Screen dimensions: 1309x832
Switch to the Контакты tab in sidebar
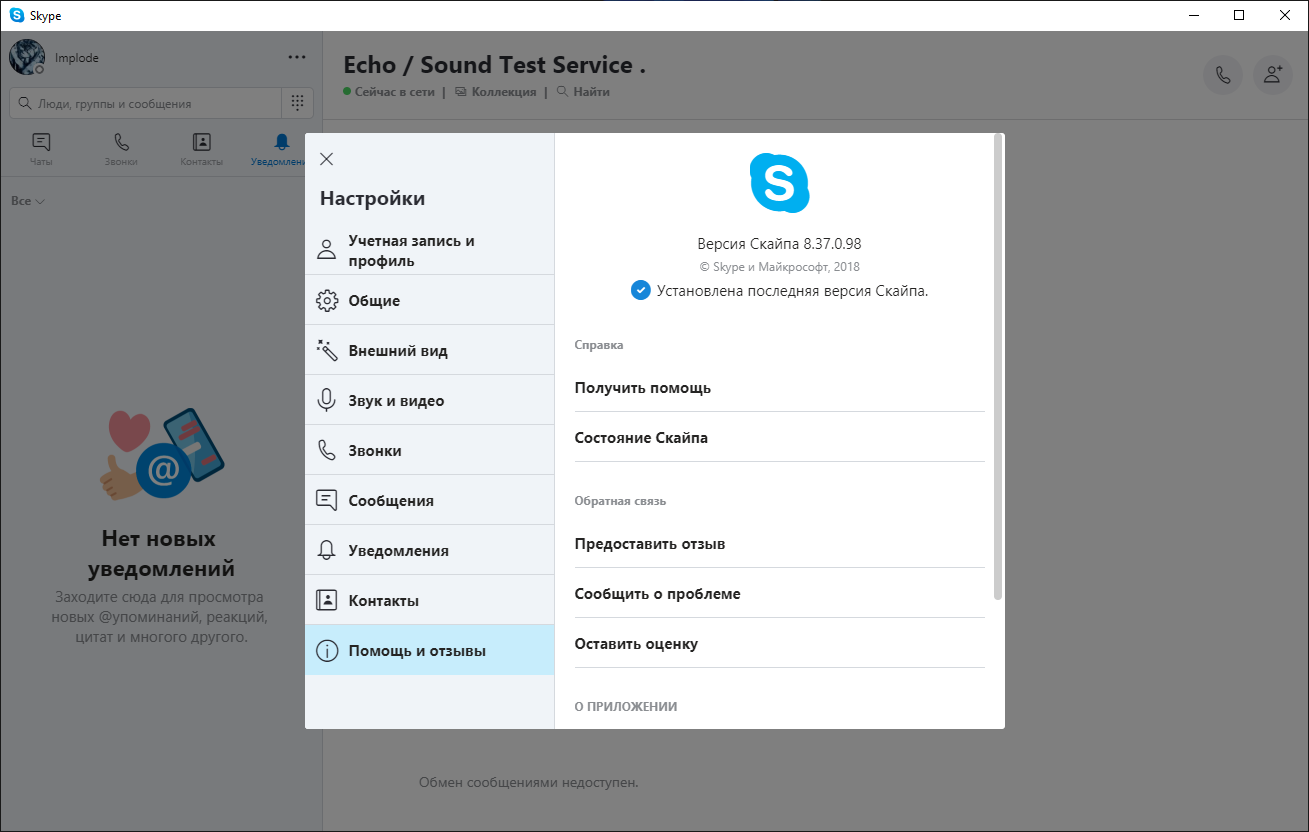click(x=201, y=150)
